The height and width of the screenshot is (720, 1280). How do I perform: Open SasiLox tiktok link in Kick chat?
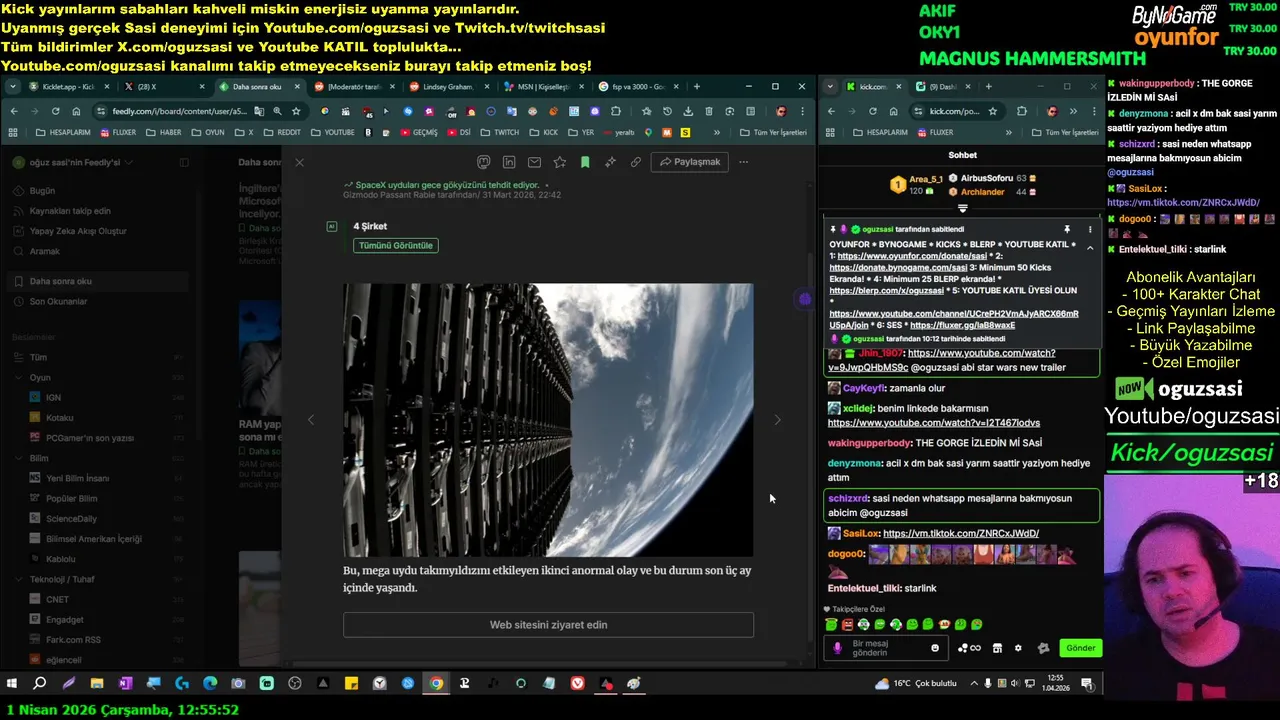[961, 533]
